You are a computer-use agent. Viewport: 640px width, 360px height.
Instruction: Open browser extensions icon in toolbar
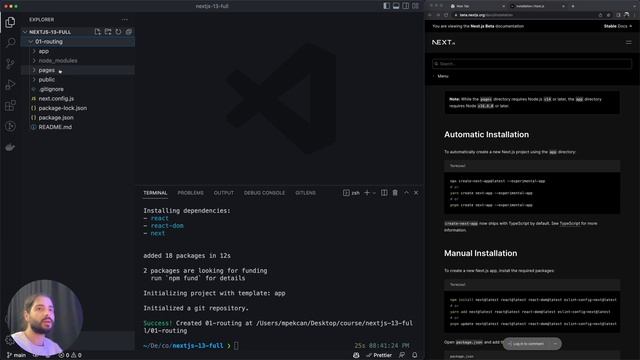(618, 15)
